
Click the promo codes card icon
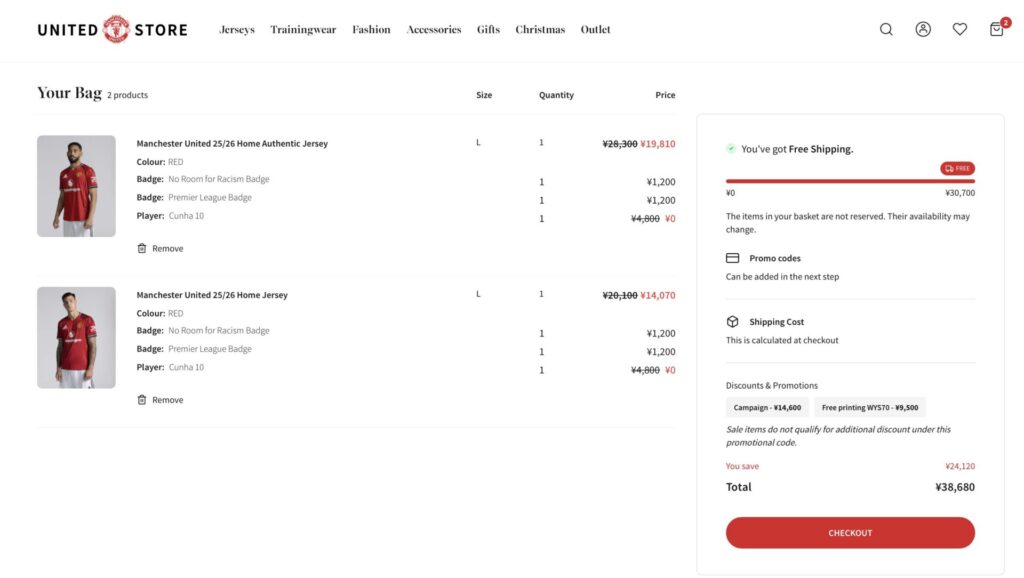(732, 258)
